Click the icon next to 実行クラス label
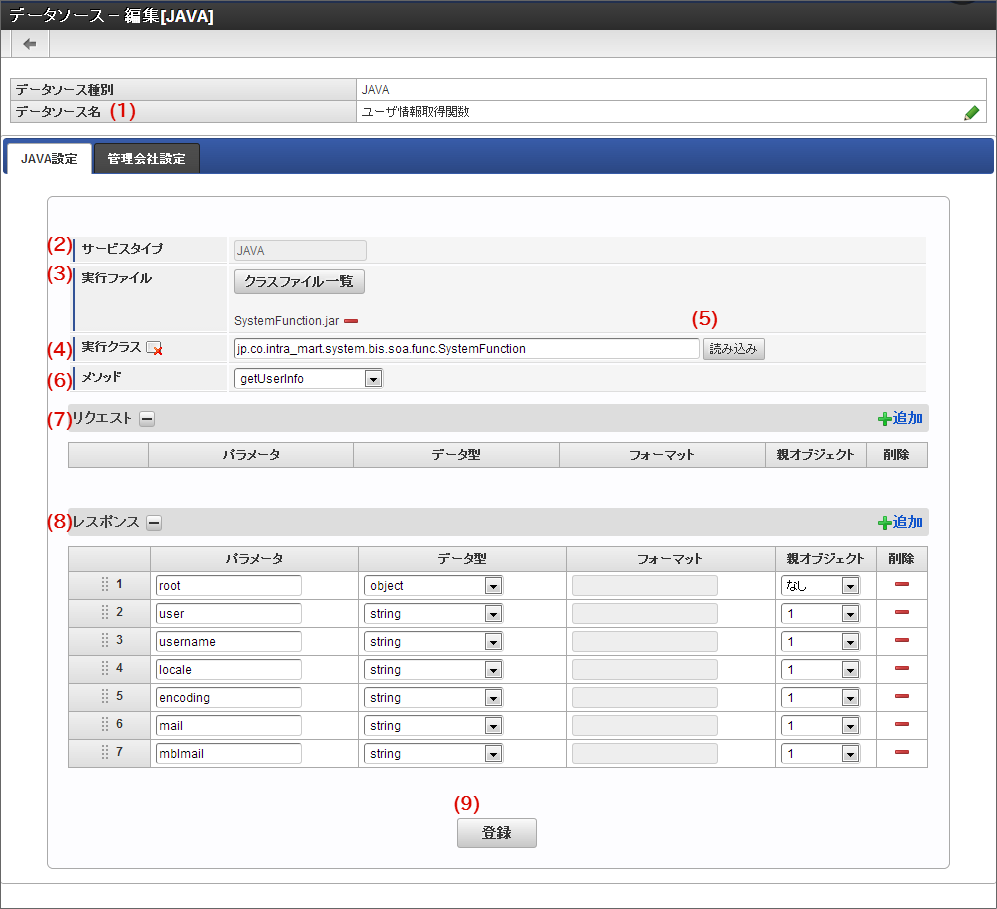997x909 pixels. (x=154, y=349)
